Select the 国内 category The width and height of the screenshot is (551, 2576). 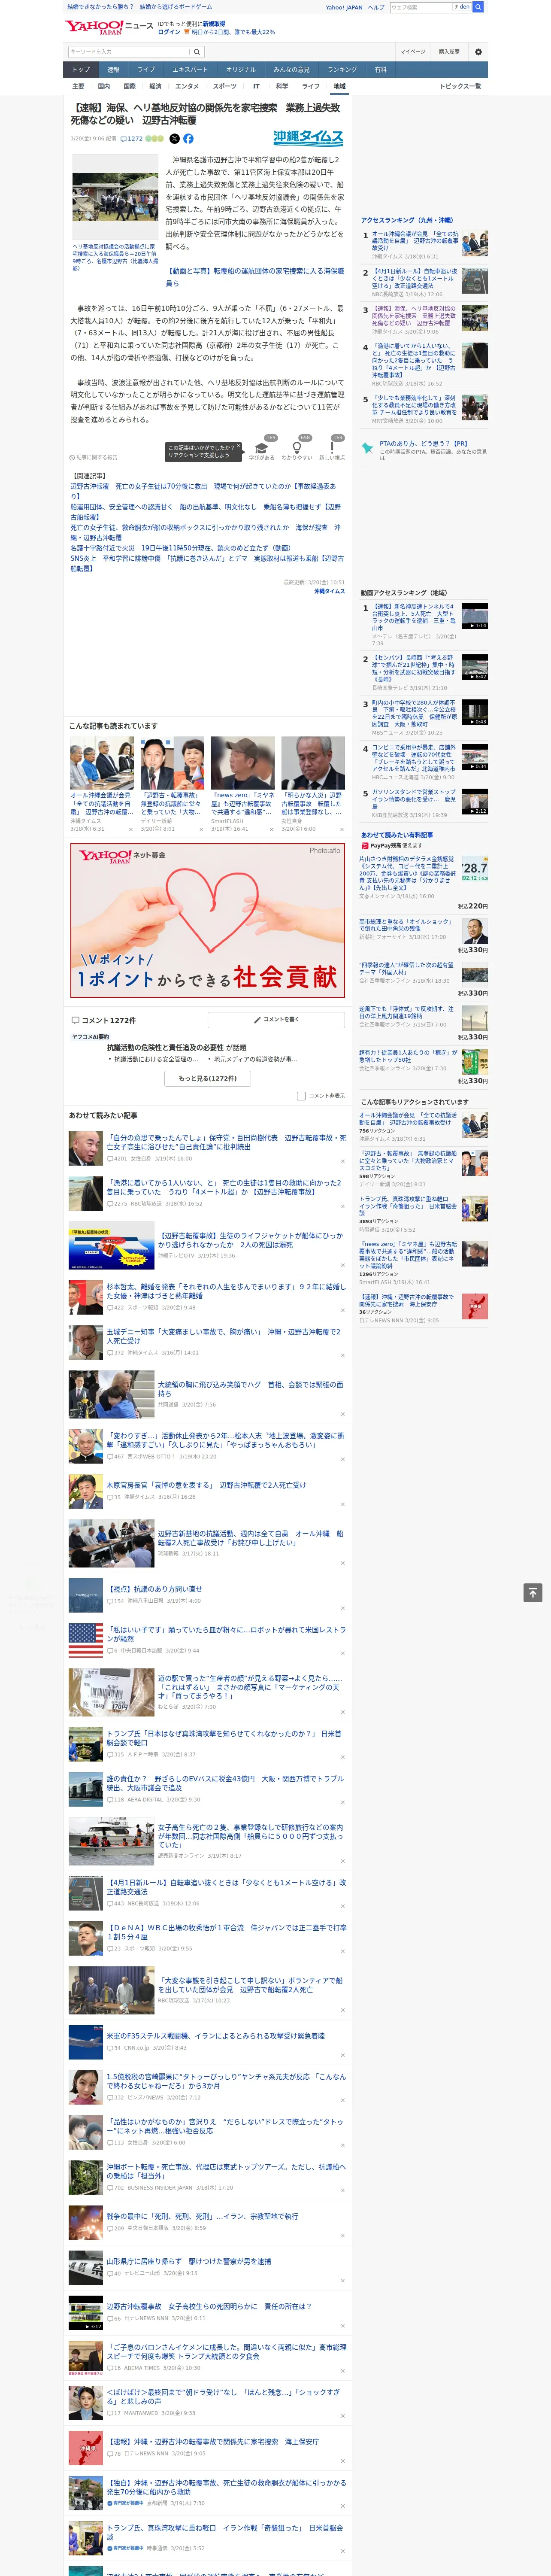[x=104, y=86]
